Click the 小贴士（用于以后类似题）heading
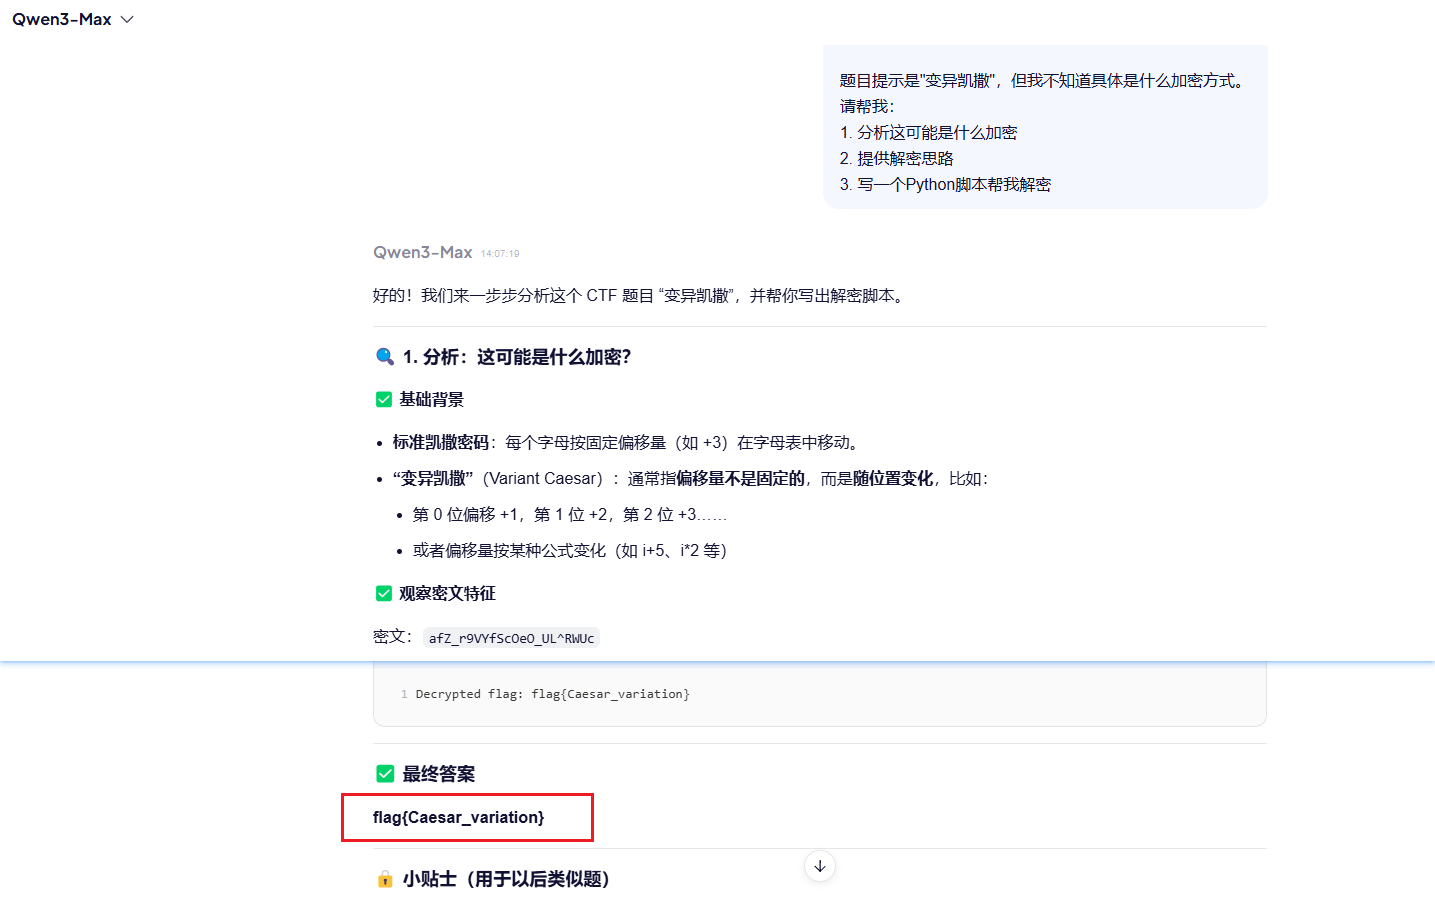Viewport: 1435px width, 903px height. (506, 879)
